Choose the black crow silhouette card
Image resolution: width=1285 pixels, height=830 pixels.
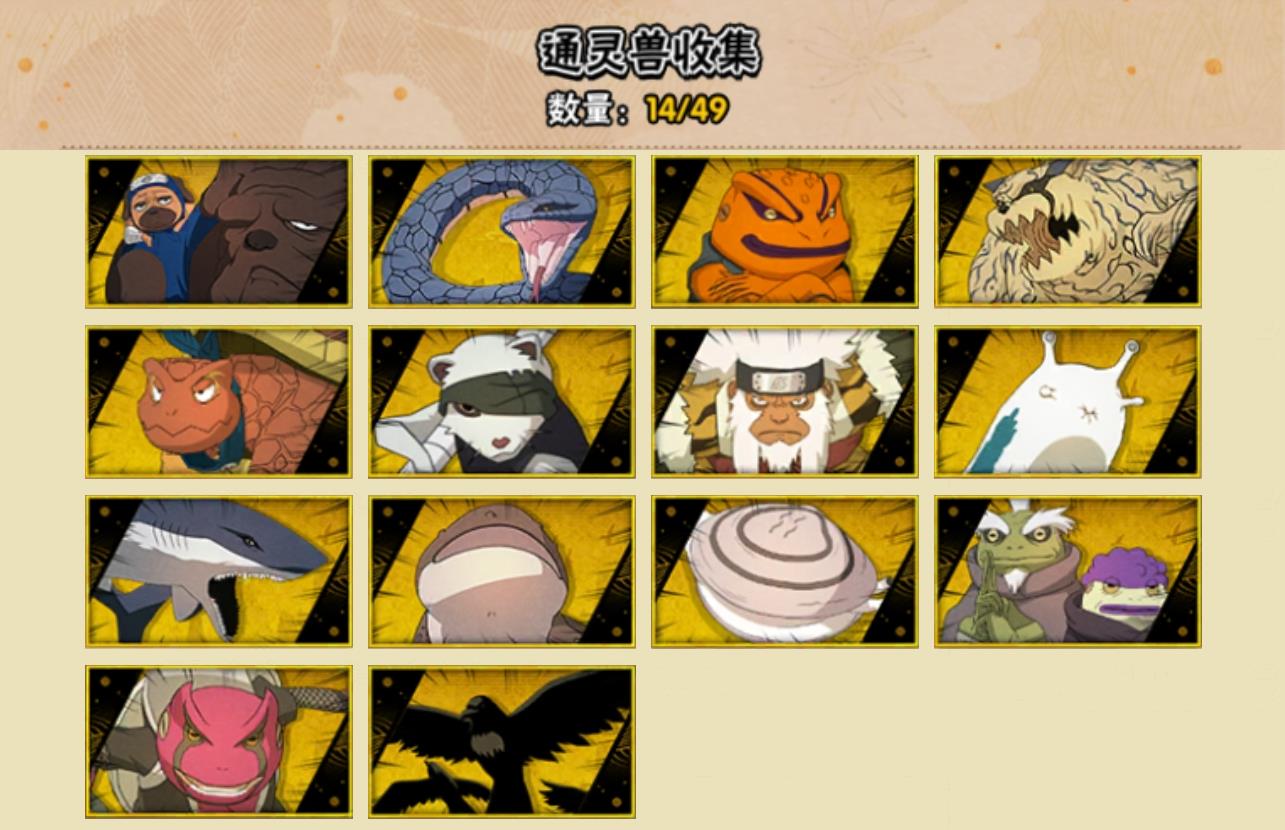tap(501, 742)
